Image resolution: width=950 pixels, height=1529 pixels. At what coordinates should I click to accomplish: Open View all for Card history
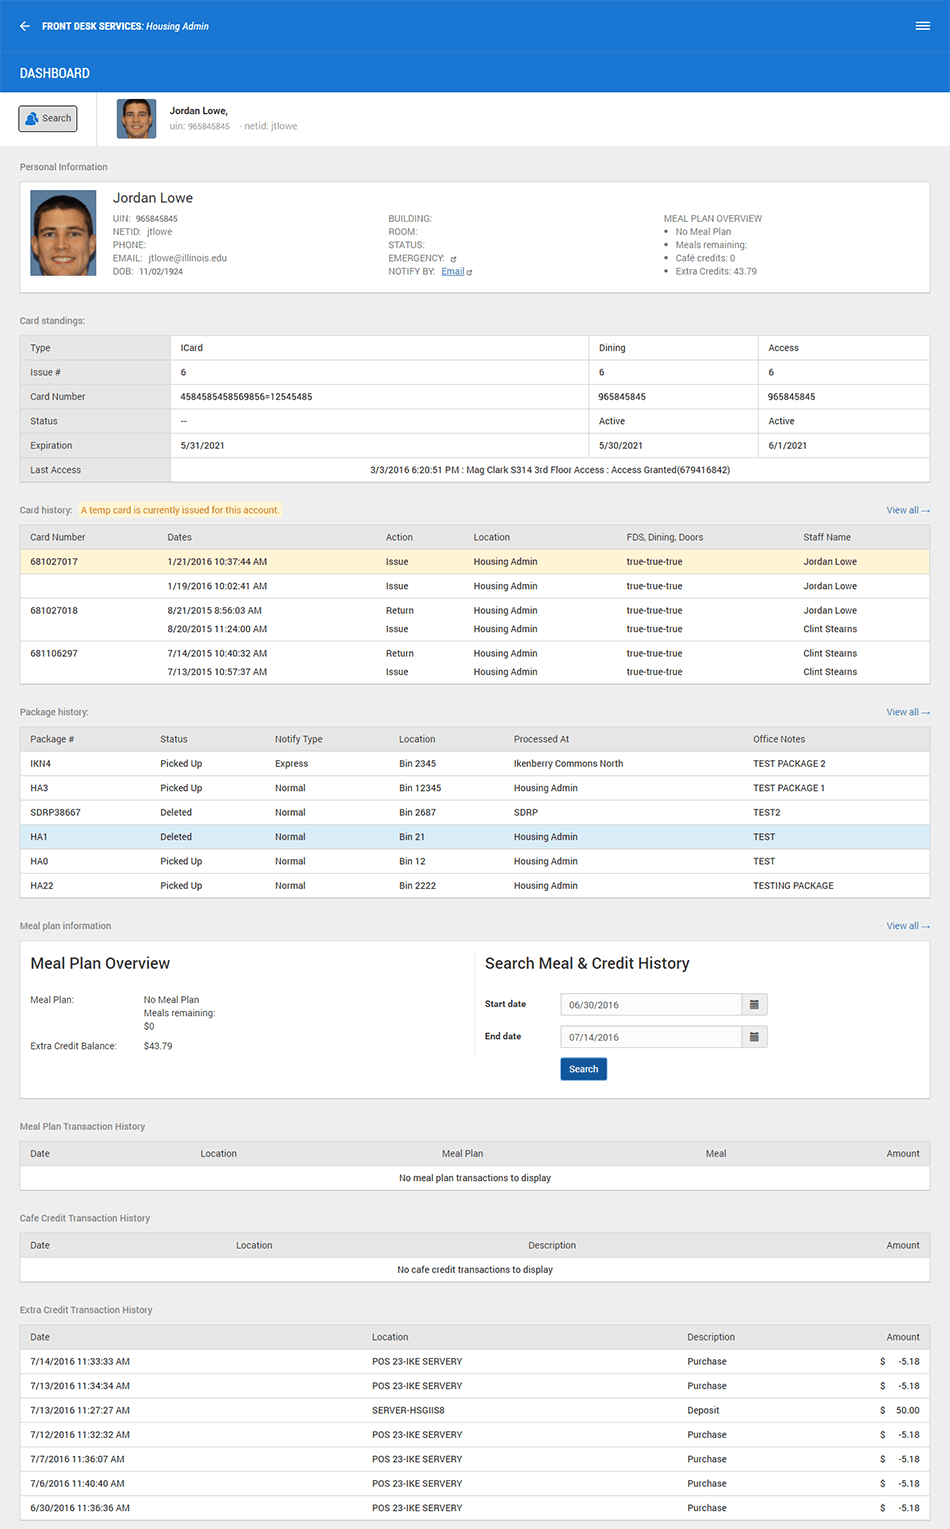[x=907, y=510]
